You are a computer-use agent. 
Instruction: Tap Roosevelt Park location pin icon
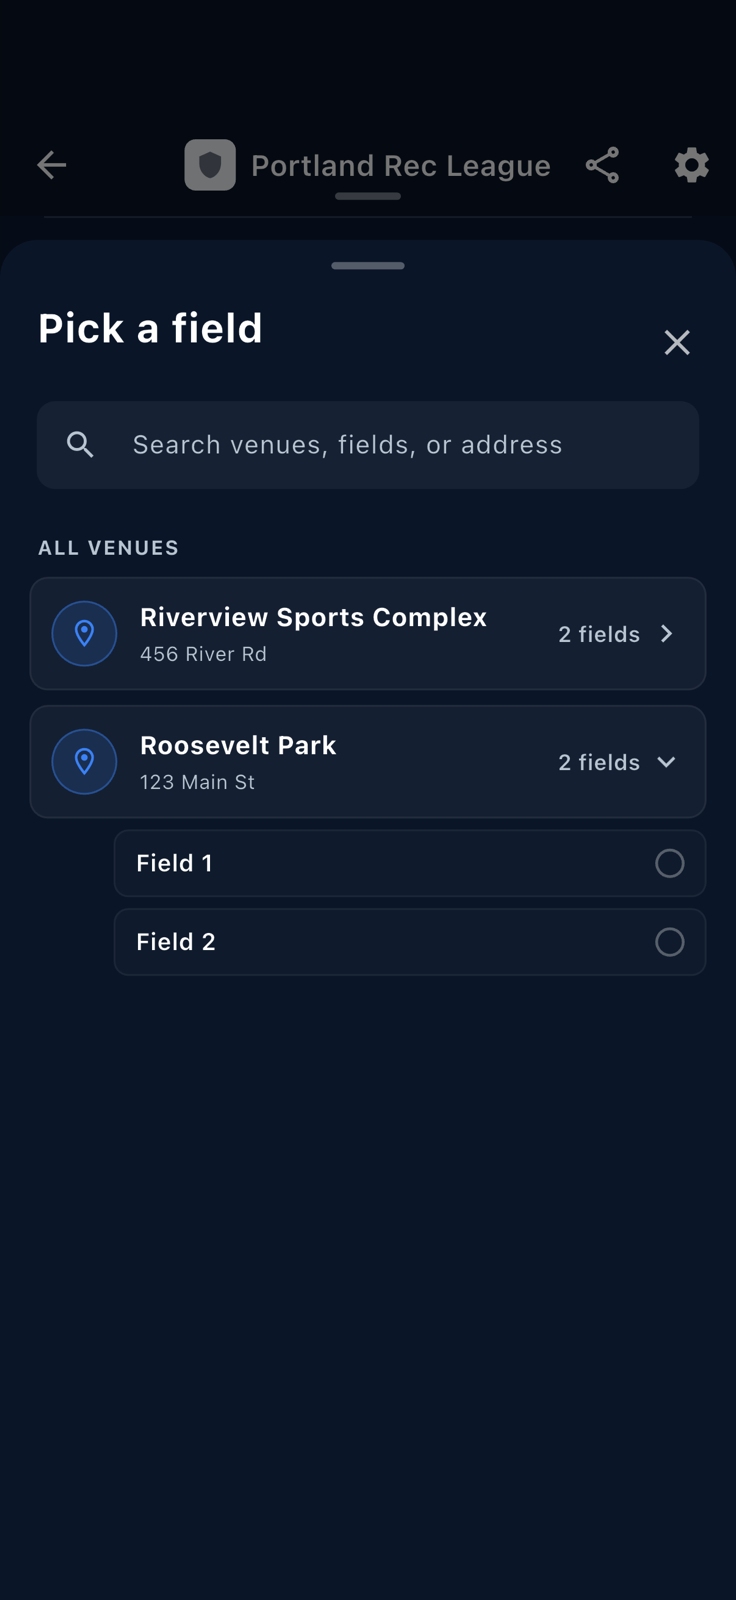[84, 762]
